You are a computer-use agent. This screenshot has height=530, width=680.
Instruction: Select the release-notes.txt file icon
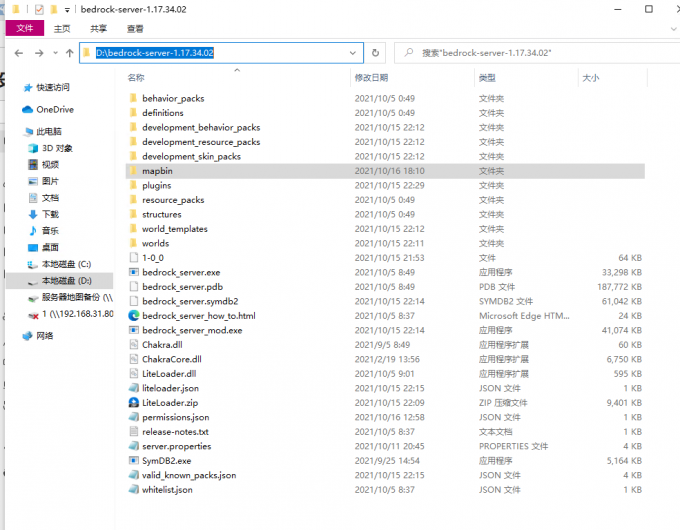point(134,432)
